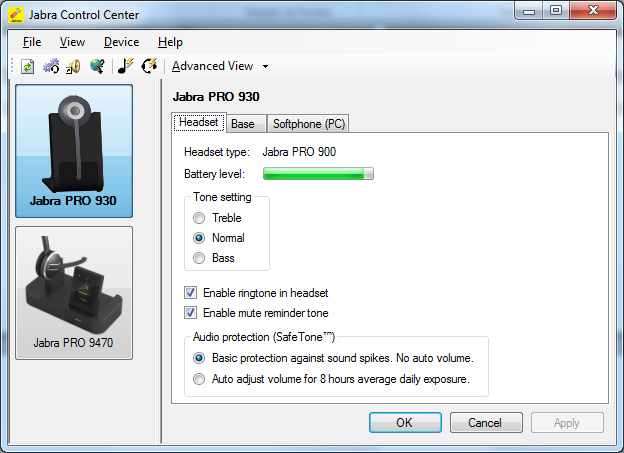Click the gears with headset settings icon
Screen dimensions: 624x453
pos(51,66)
